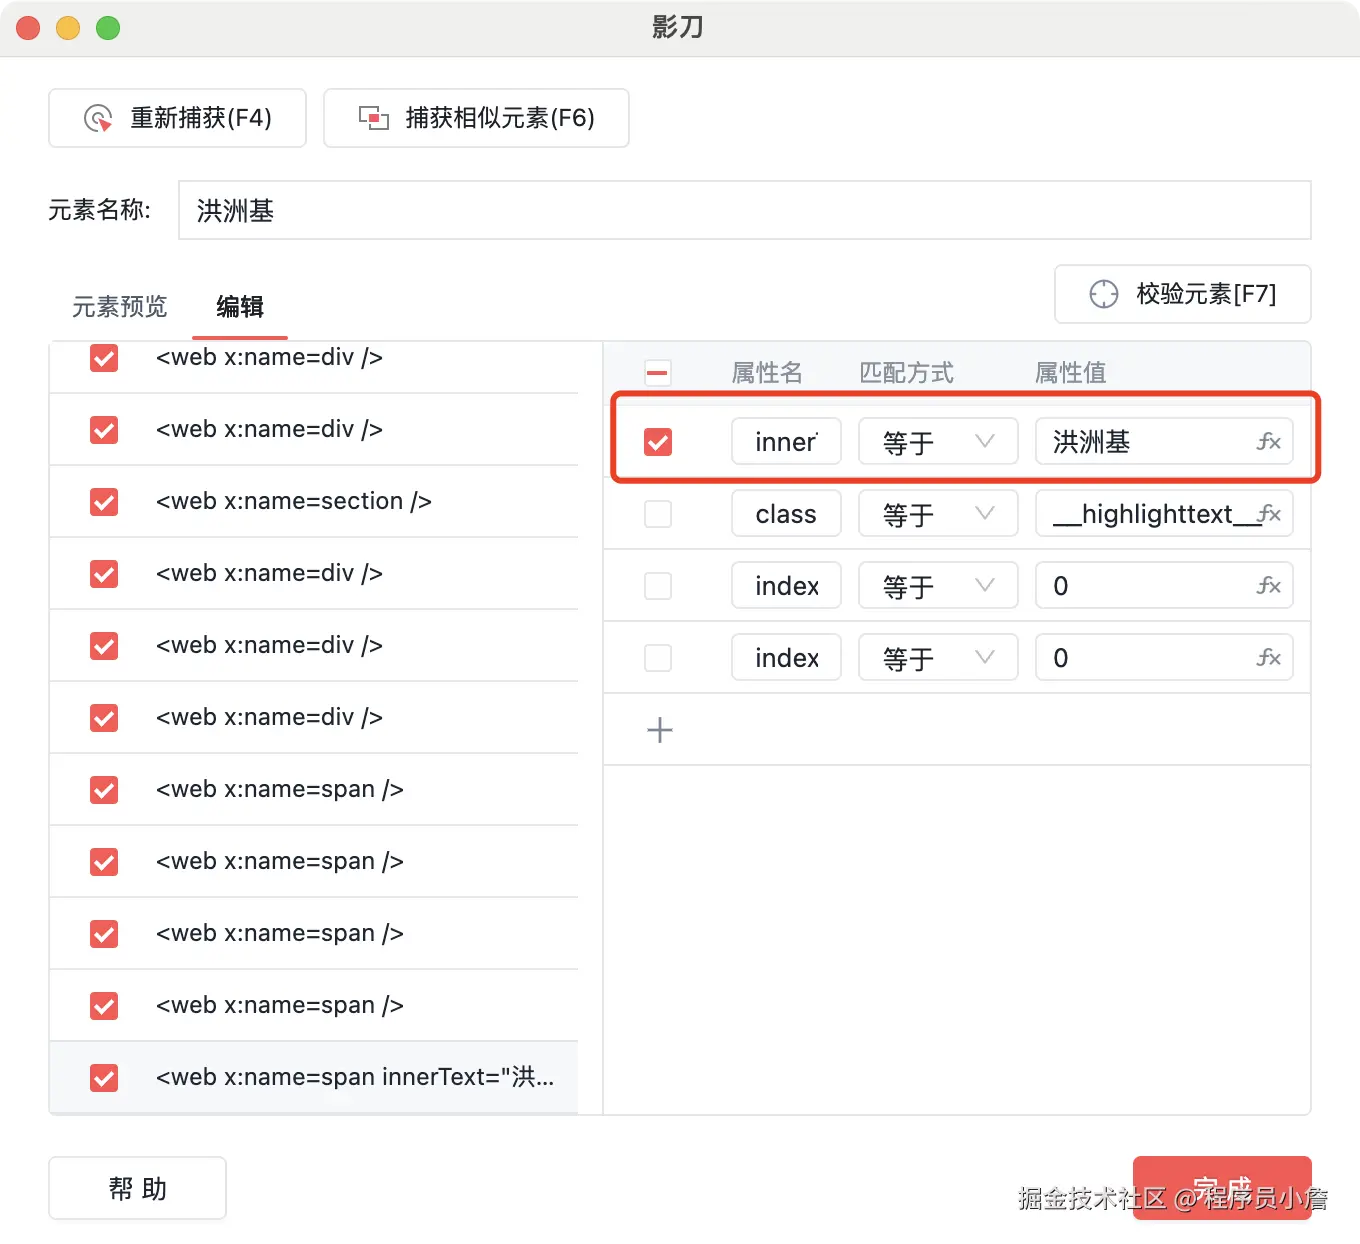The image size is (1360, 1244).
Task: Click the 校验元素[F7] button
Action: pos(1183,294)
